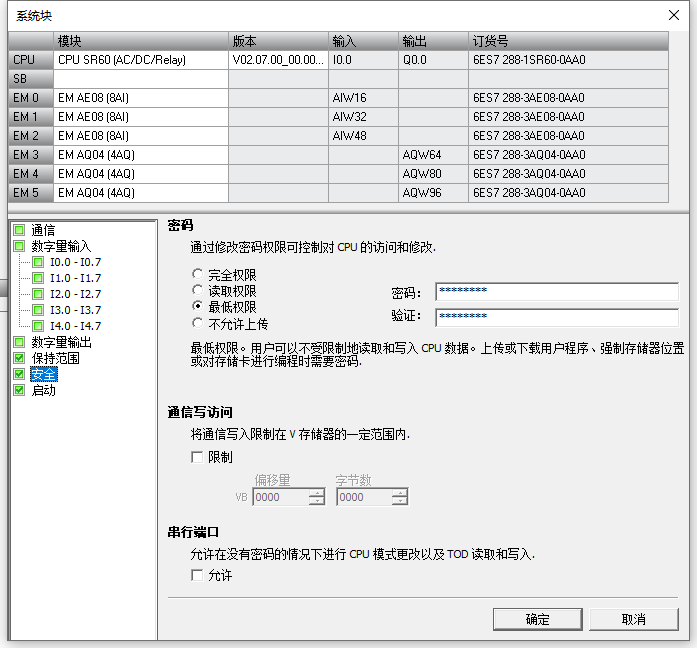Open the 通信 tree node

click(43, 230)
